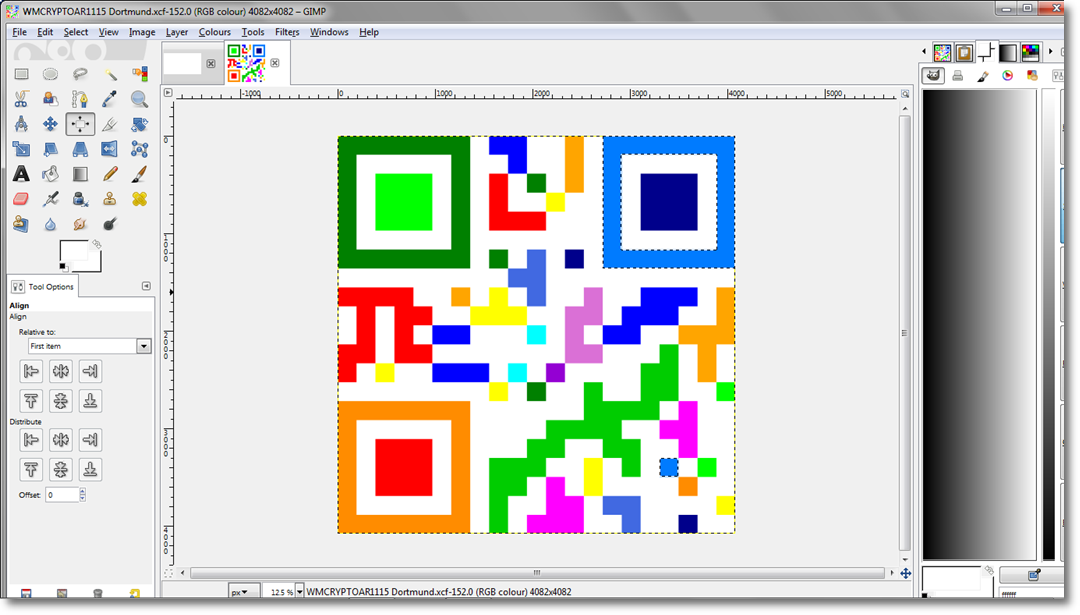Select the Perspective Clone tool
Viewport: 1080px width, 615px height.
(x=21, y=224)
